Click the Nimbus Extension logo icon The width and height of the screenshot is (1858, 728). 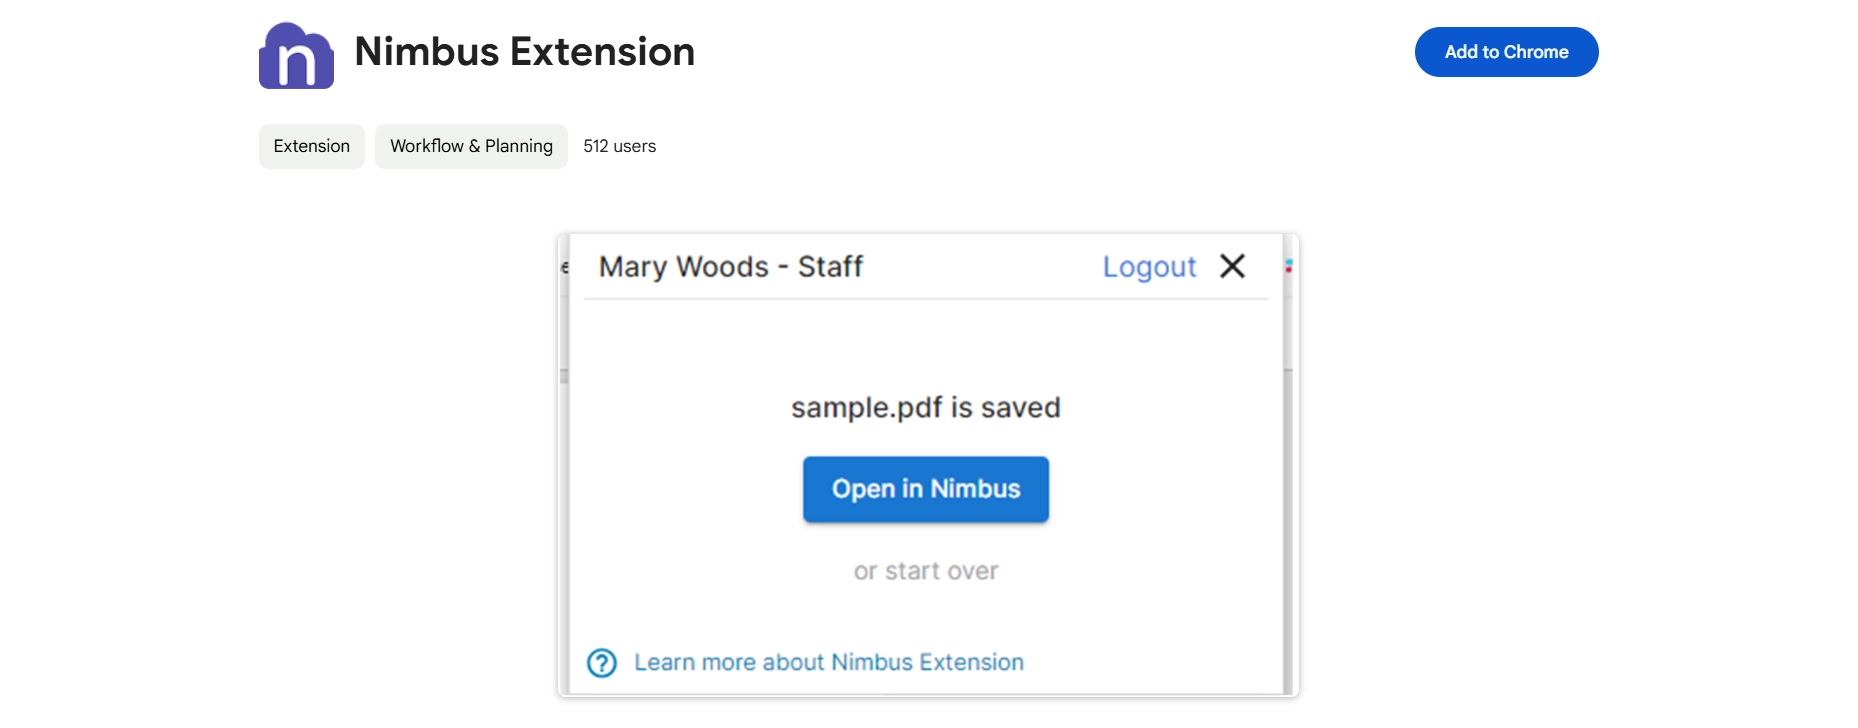pyautogui.click(x=296, y=55)
